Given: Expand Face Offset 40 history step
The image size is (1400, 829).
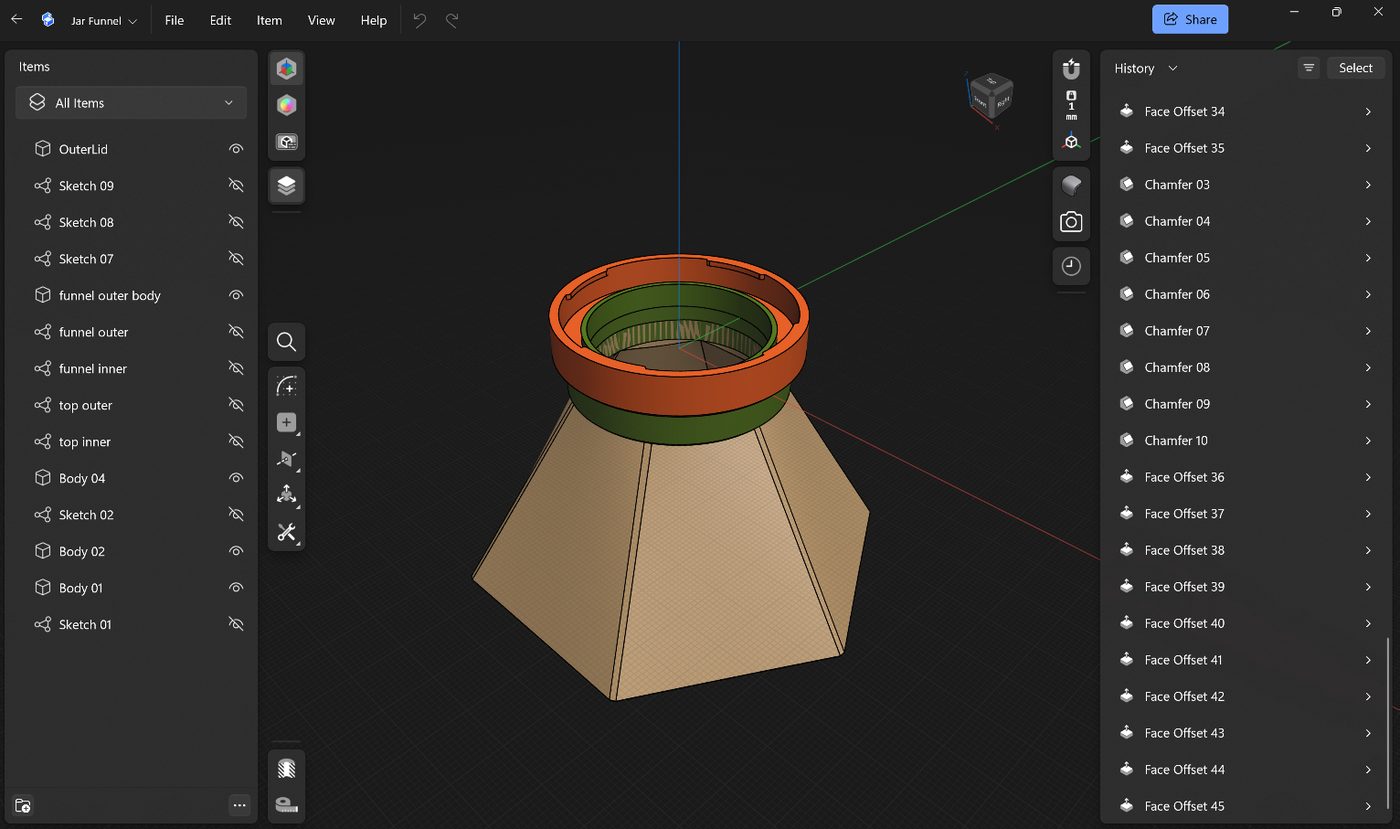Looking at the screenshot, I should click(1368, 624).
